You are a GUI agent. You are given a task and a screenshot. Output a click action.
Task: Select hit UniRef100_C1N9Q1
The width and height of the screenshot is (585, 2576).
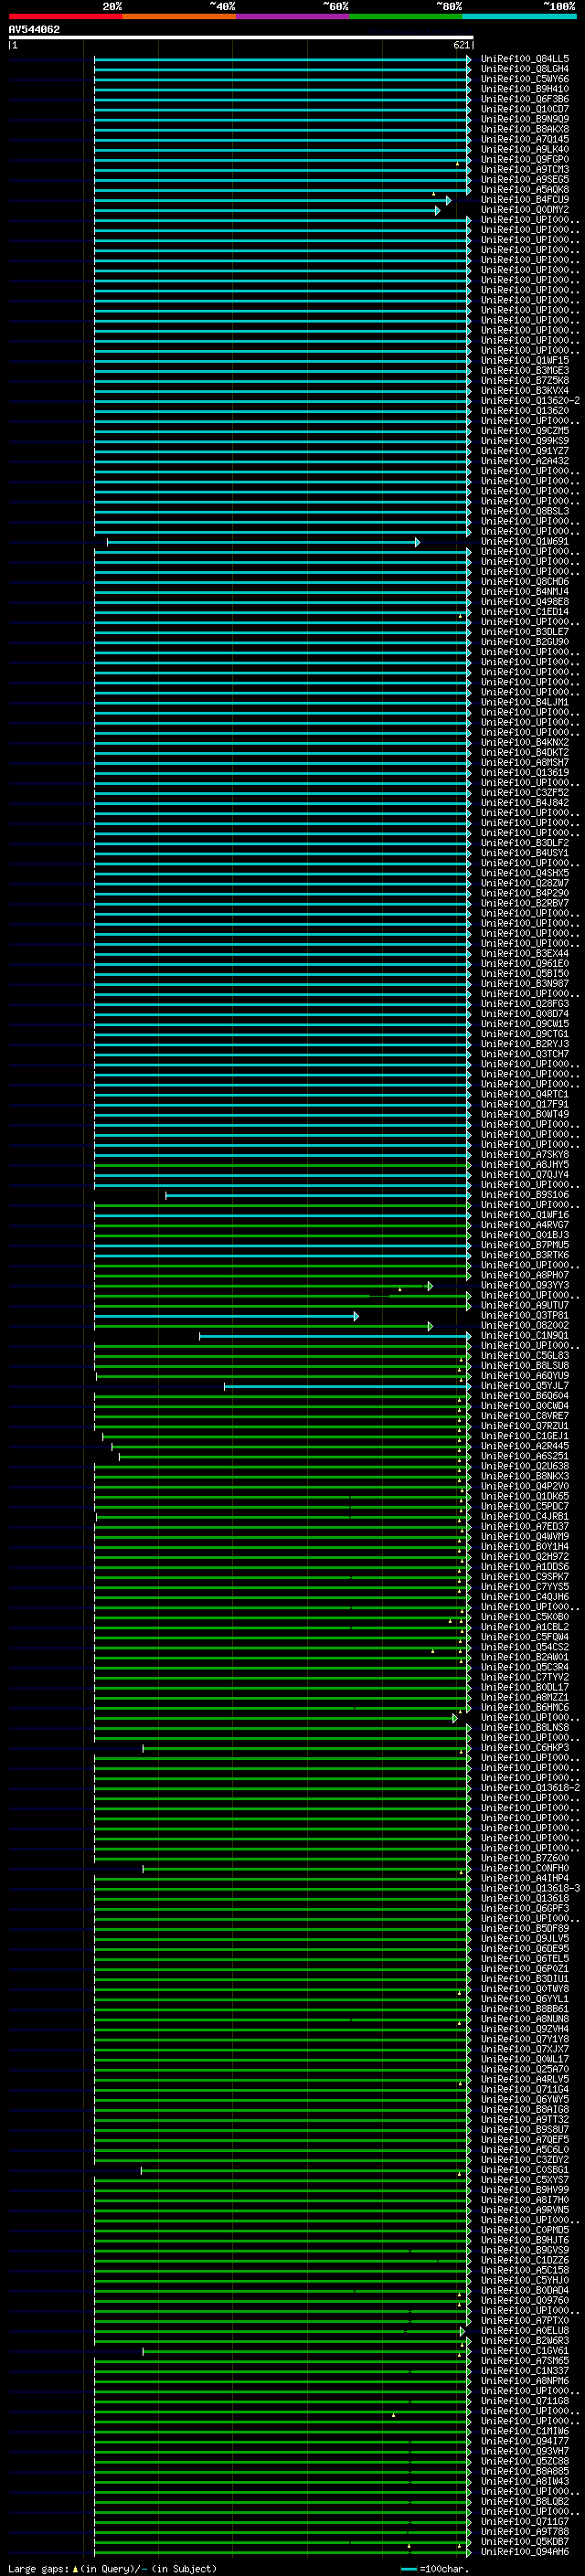pyautogui.click(x=525, y=1335)
